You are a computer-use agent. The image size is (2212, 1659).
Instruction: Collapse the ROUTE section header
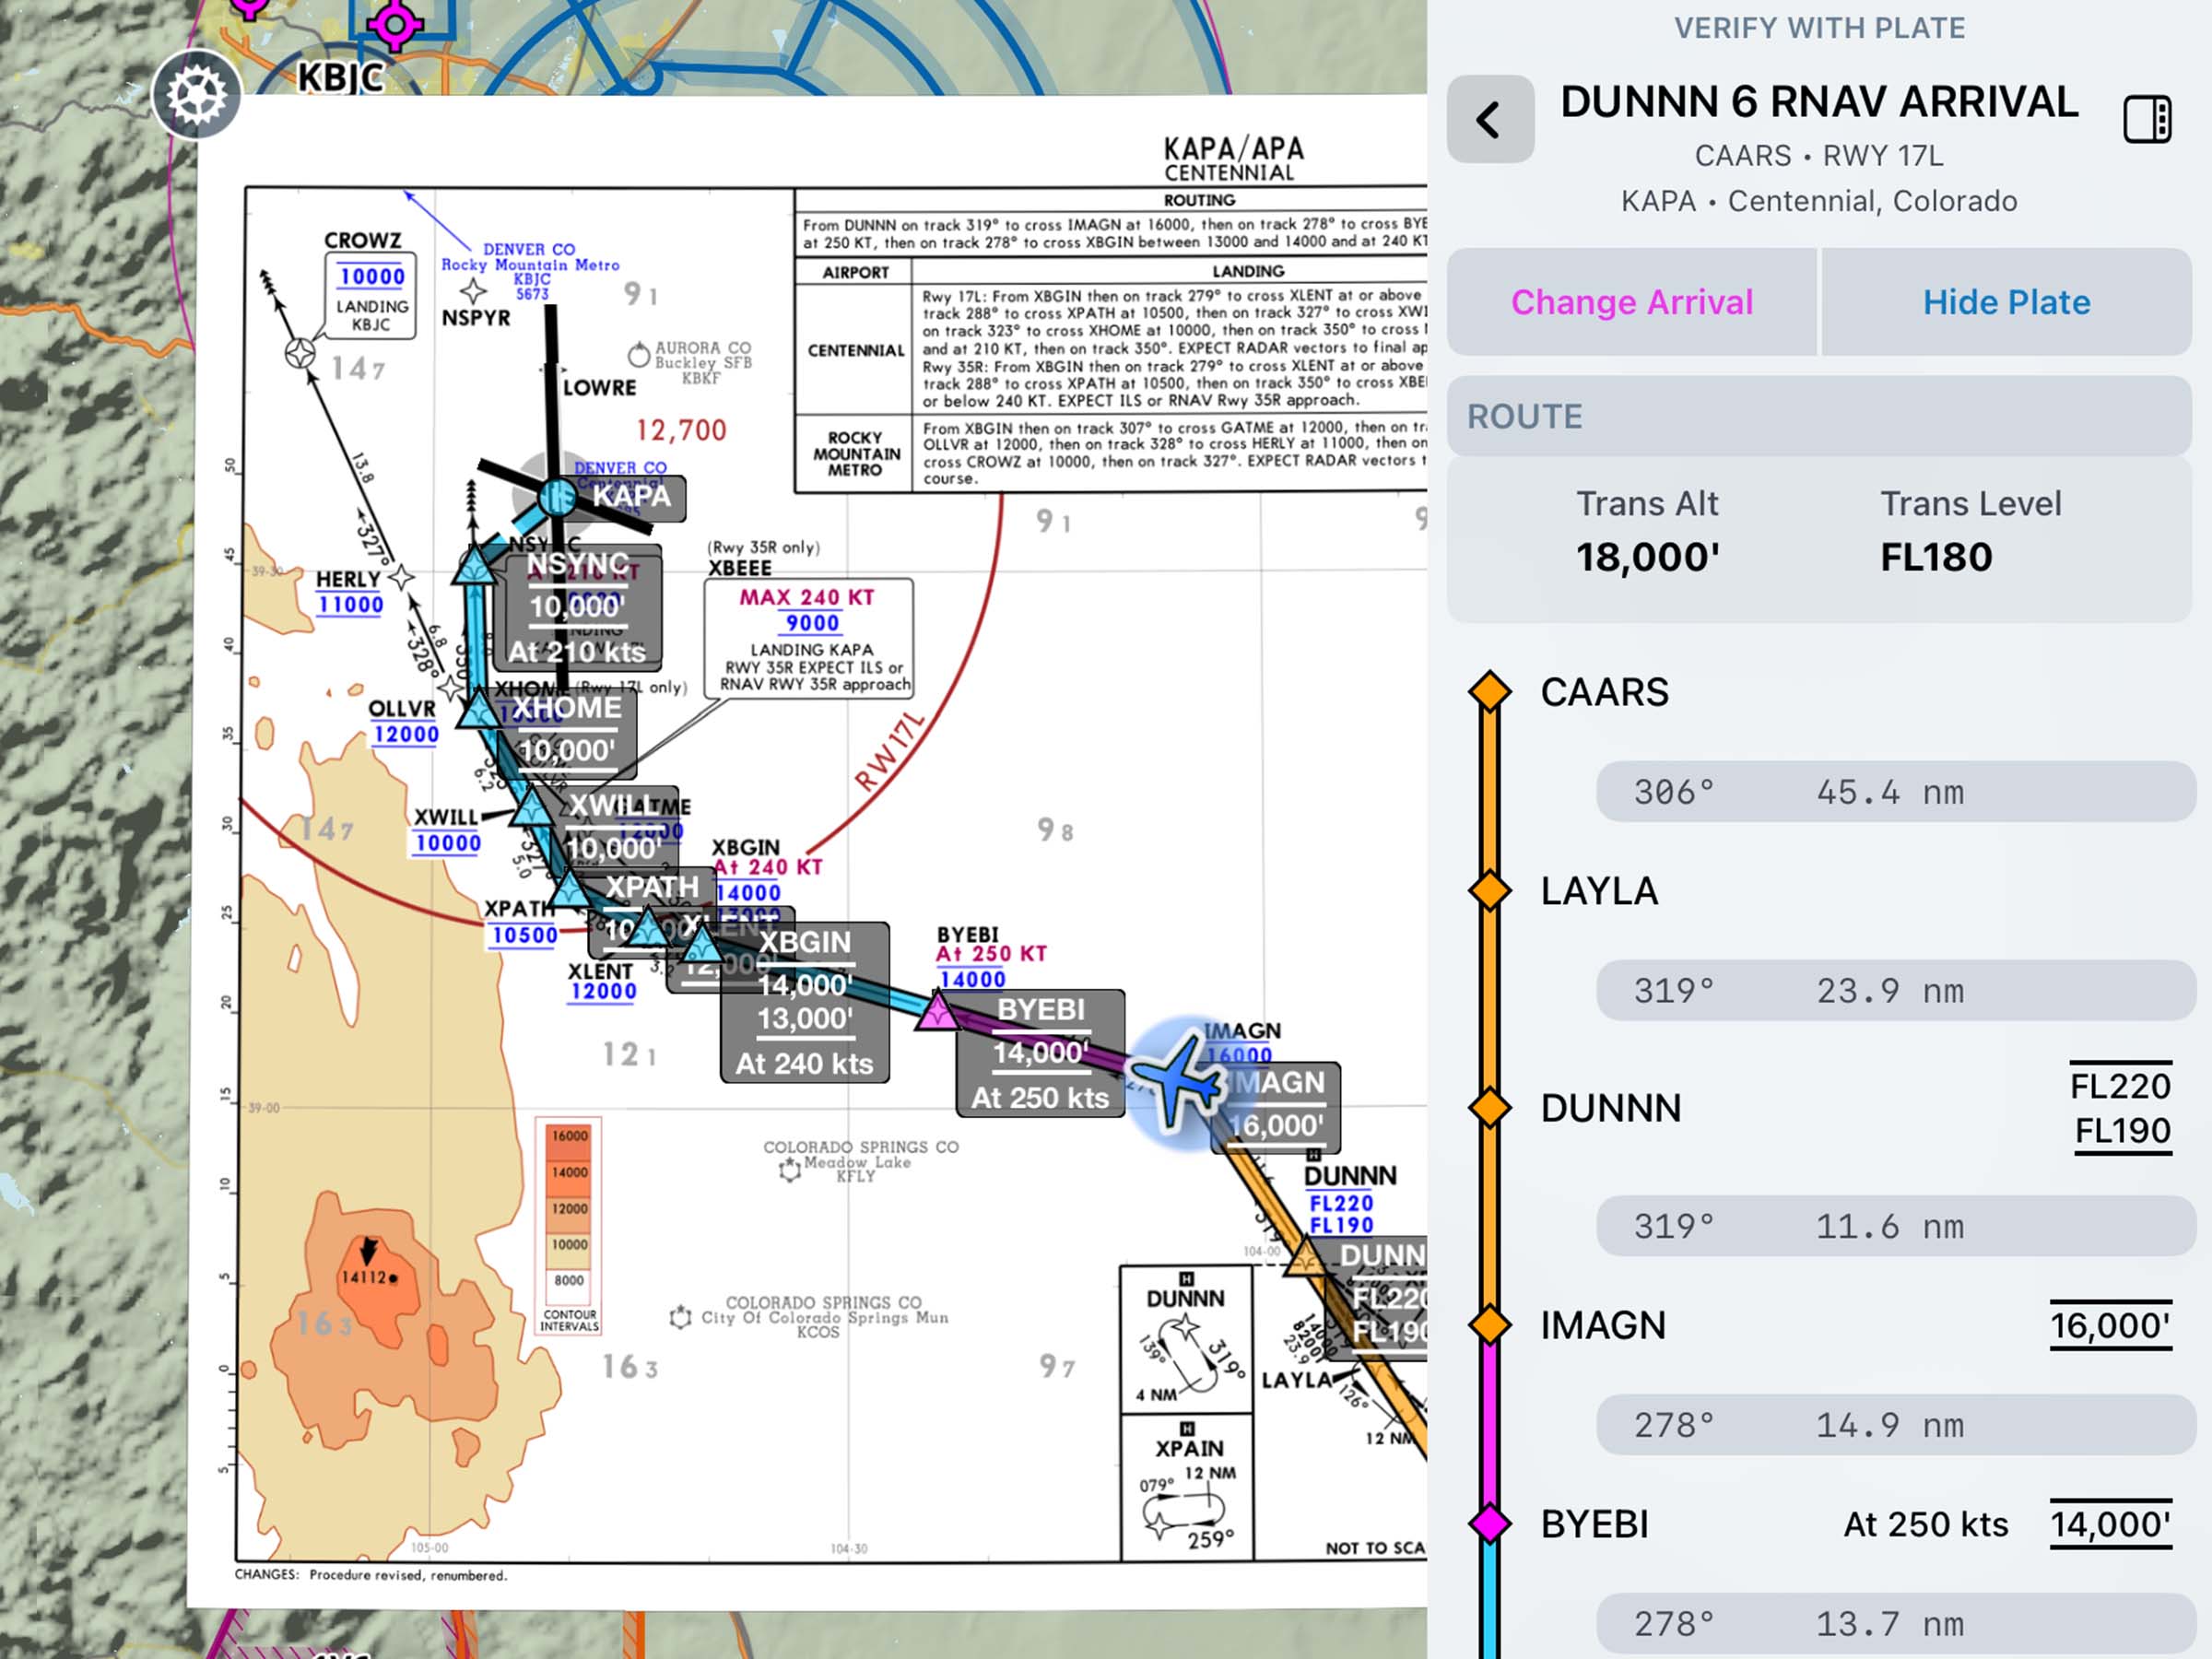point(1818,416)
